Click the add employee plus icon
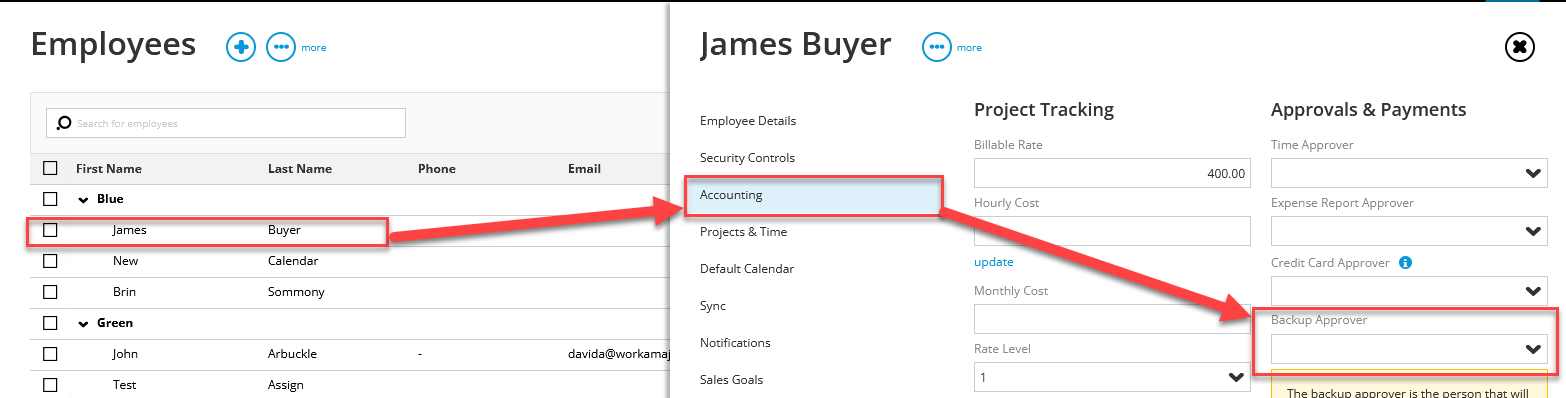Image resolution: width=1566 pixels, height=398 pixels. pyautogui.click(x=241, y=47)
